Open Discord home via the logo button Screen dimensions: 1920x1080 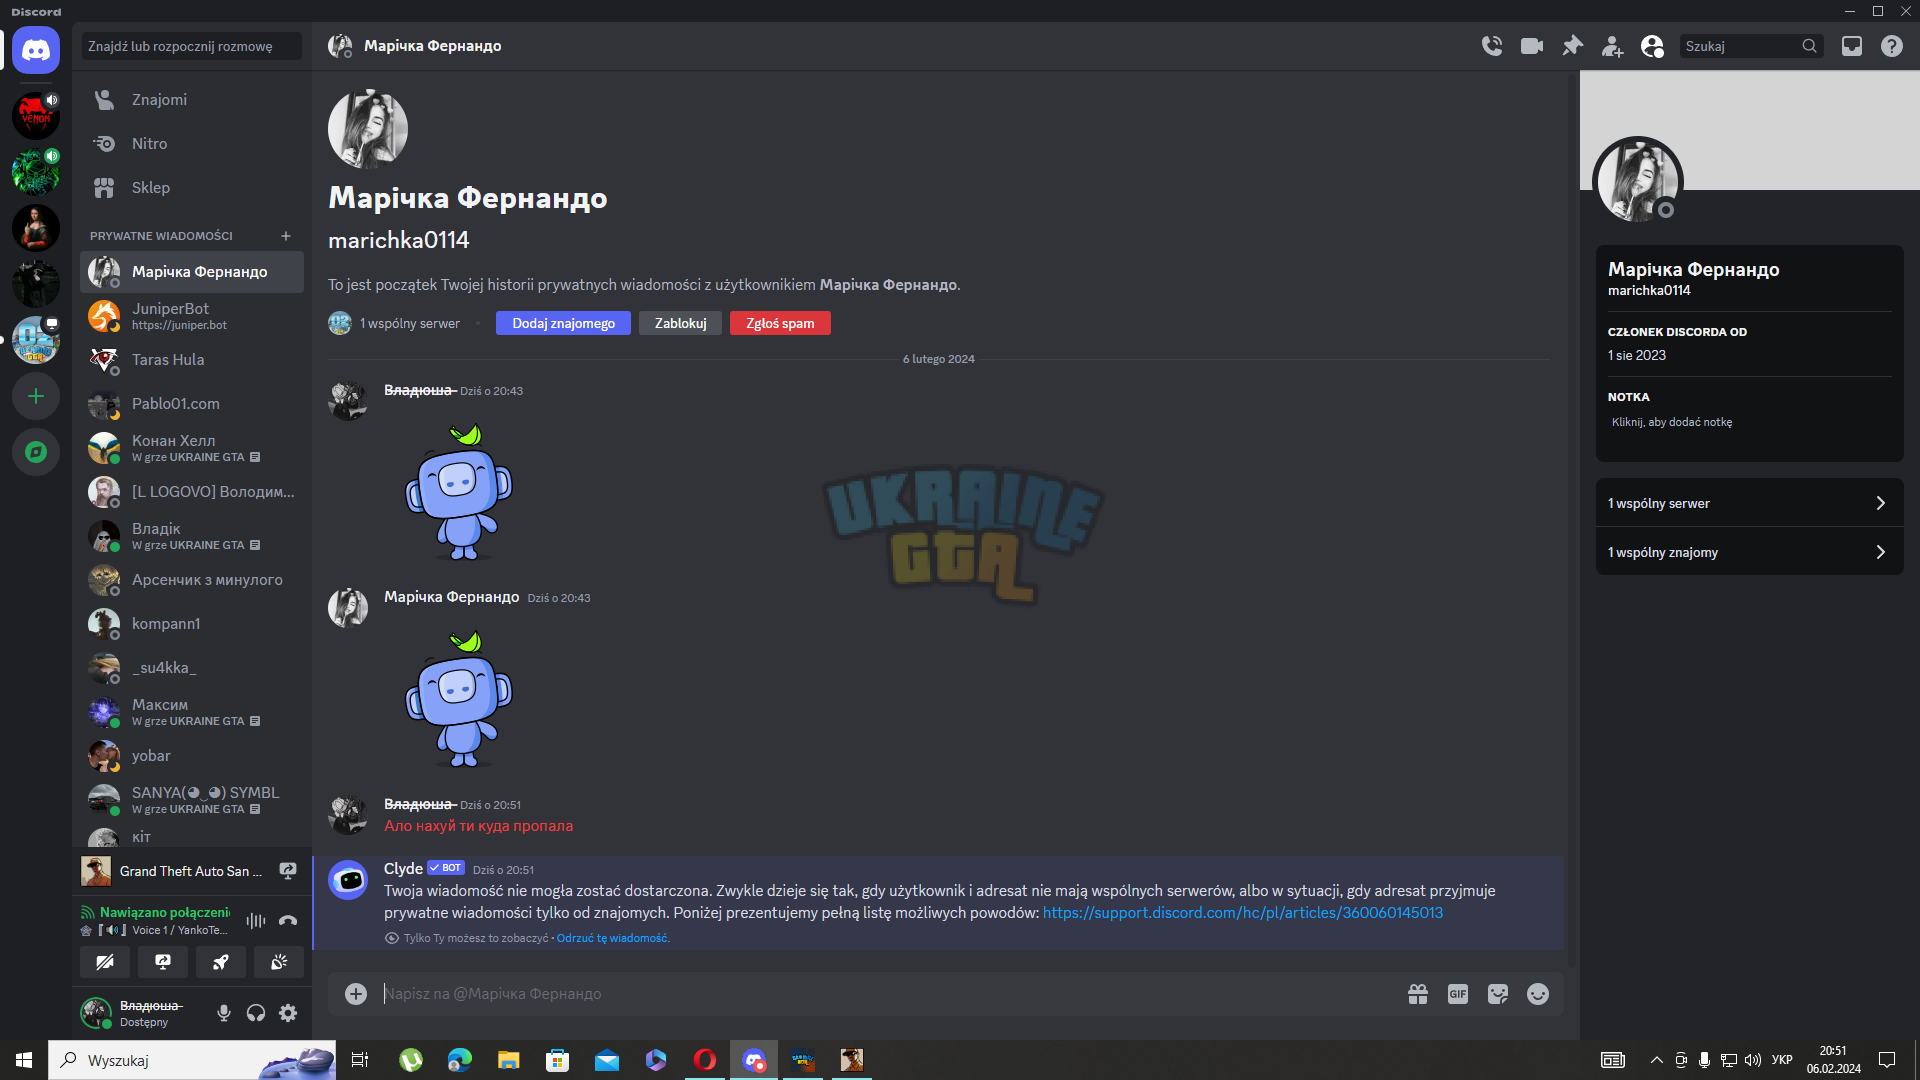(36, 50)
